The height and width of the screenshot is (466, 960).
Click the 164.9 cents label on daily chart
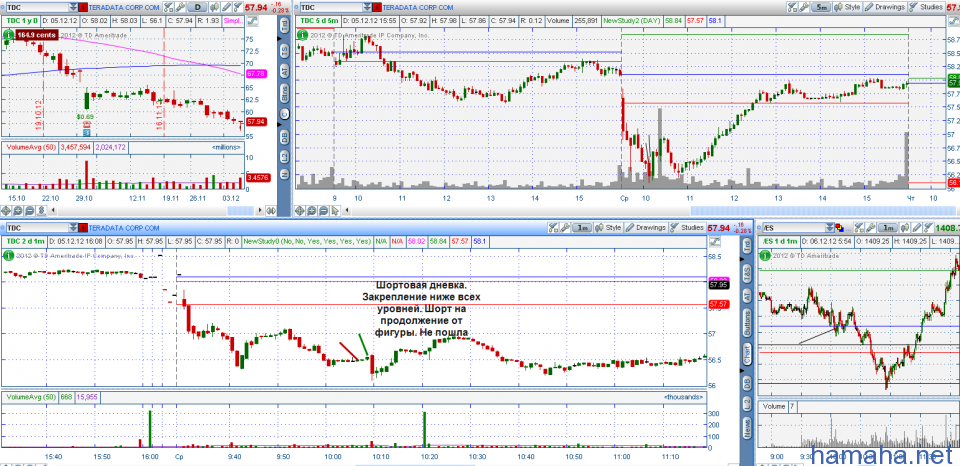coord(37,35)
